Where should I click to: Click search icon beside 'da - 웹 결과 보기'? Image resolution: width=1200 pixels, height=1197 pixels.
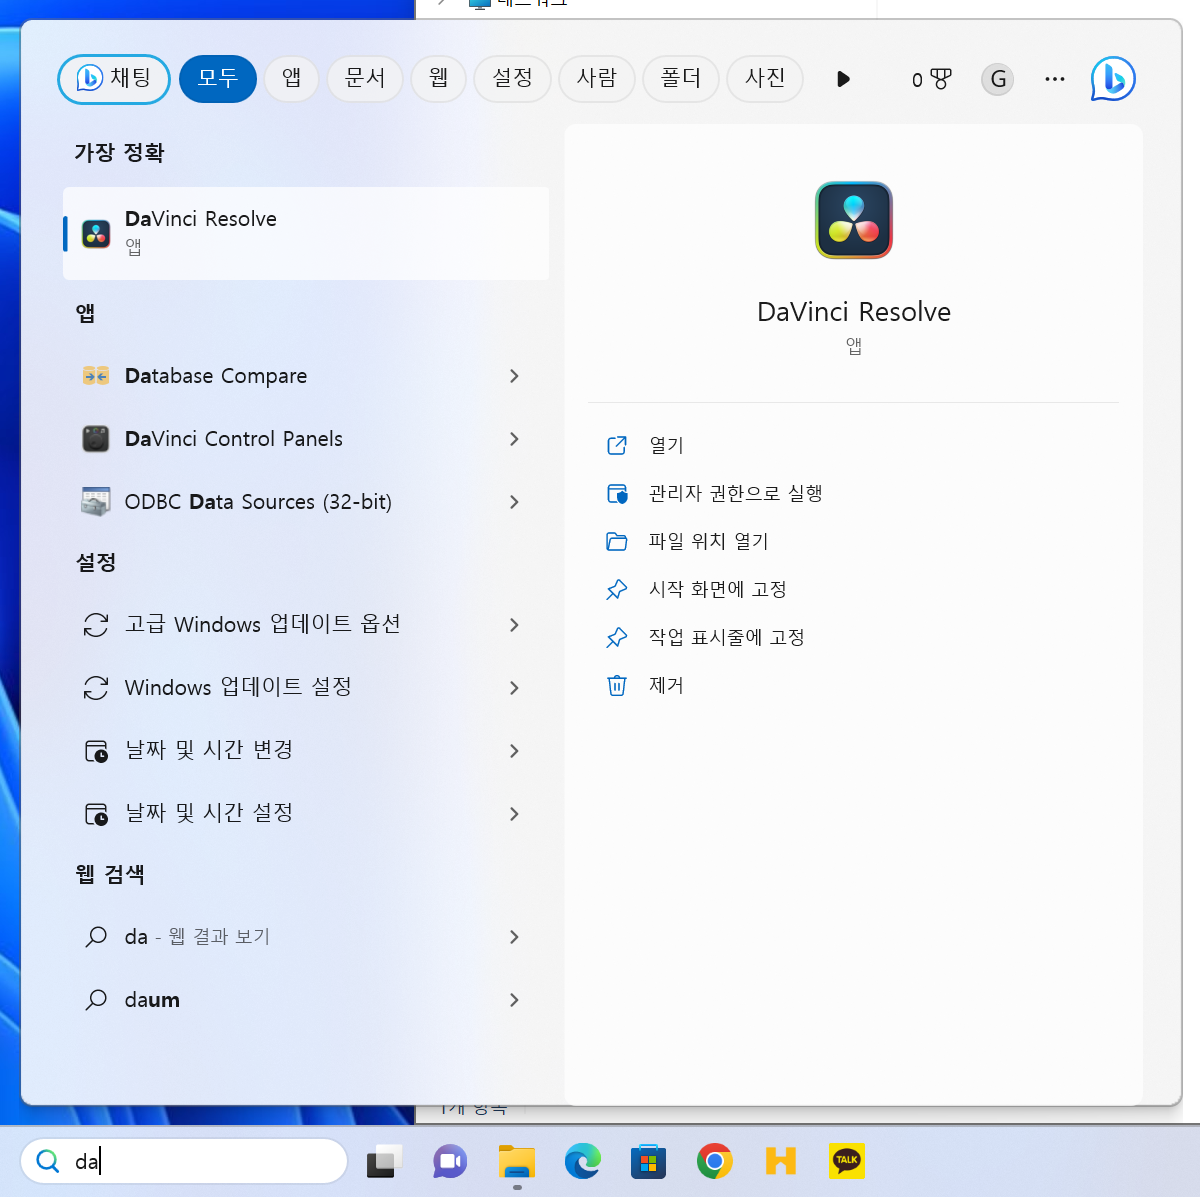pyautogui.click(x=96, y=937)
